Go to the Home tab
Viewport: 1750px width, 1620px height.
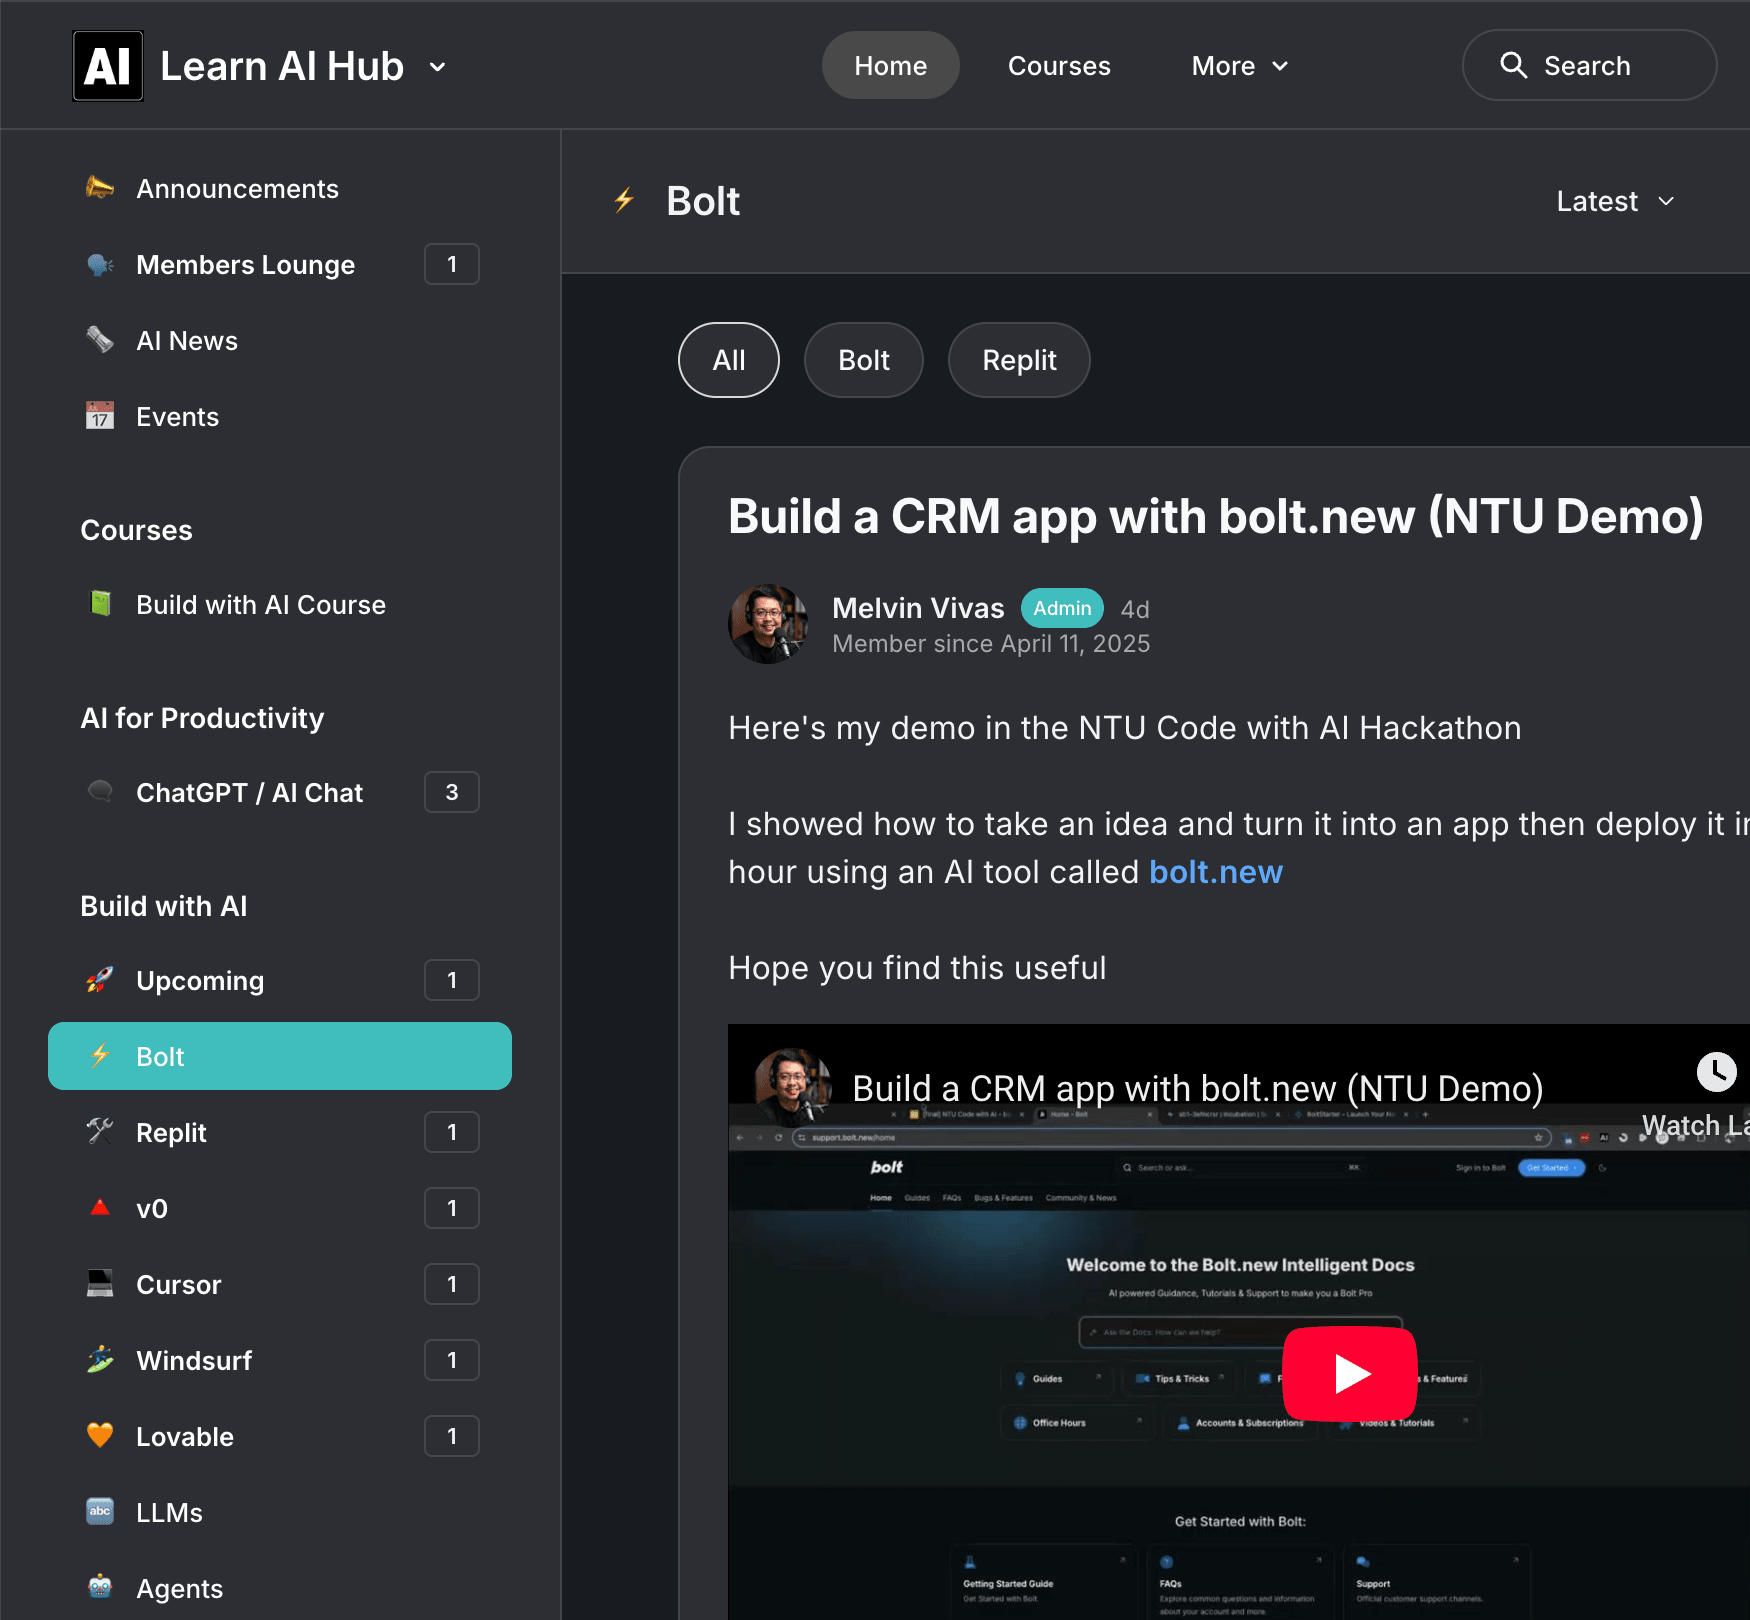(890, 66)
